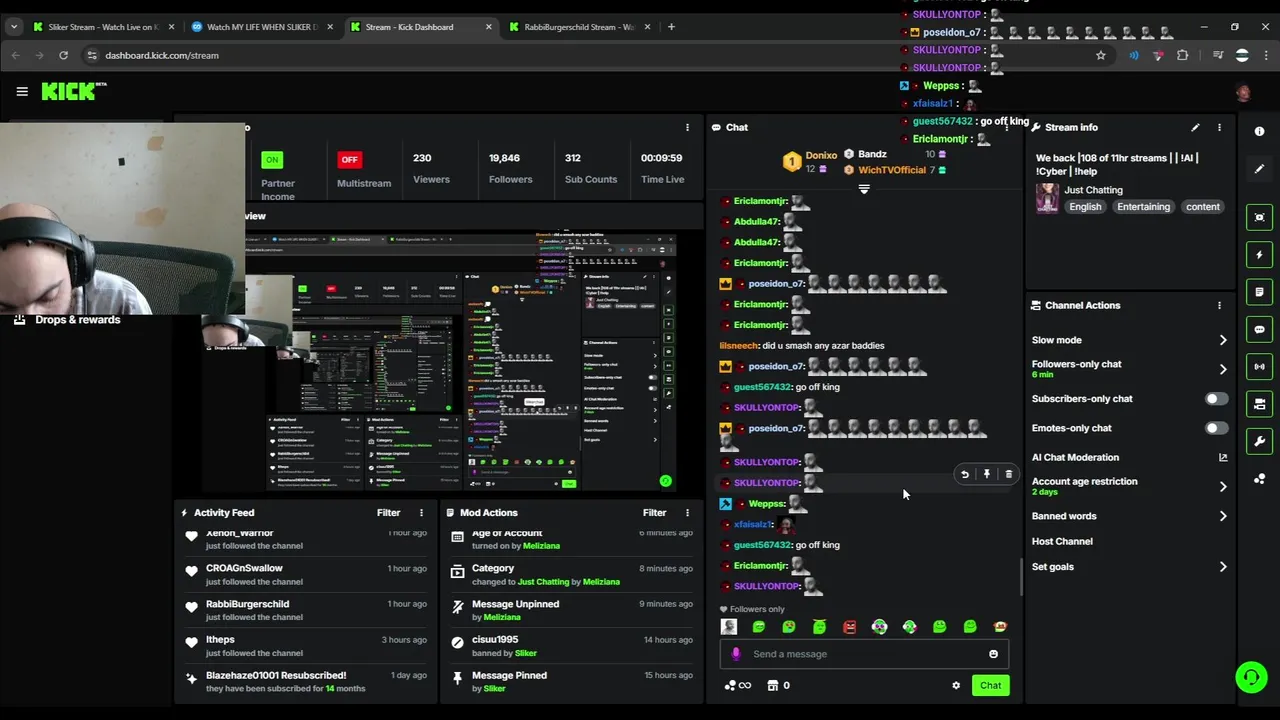The width and height of the screenshot is (1280, 720).
Task: Select the server layout icon in right sidebar
Action: click(1259, 404)
